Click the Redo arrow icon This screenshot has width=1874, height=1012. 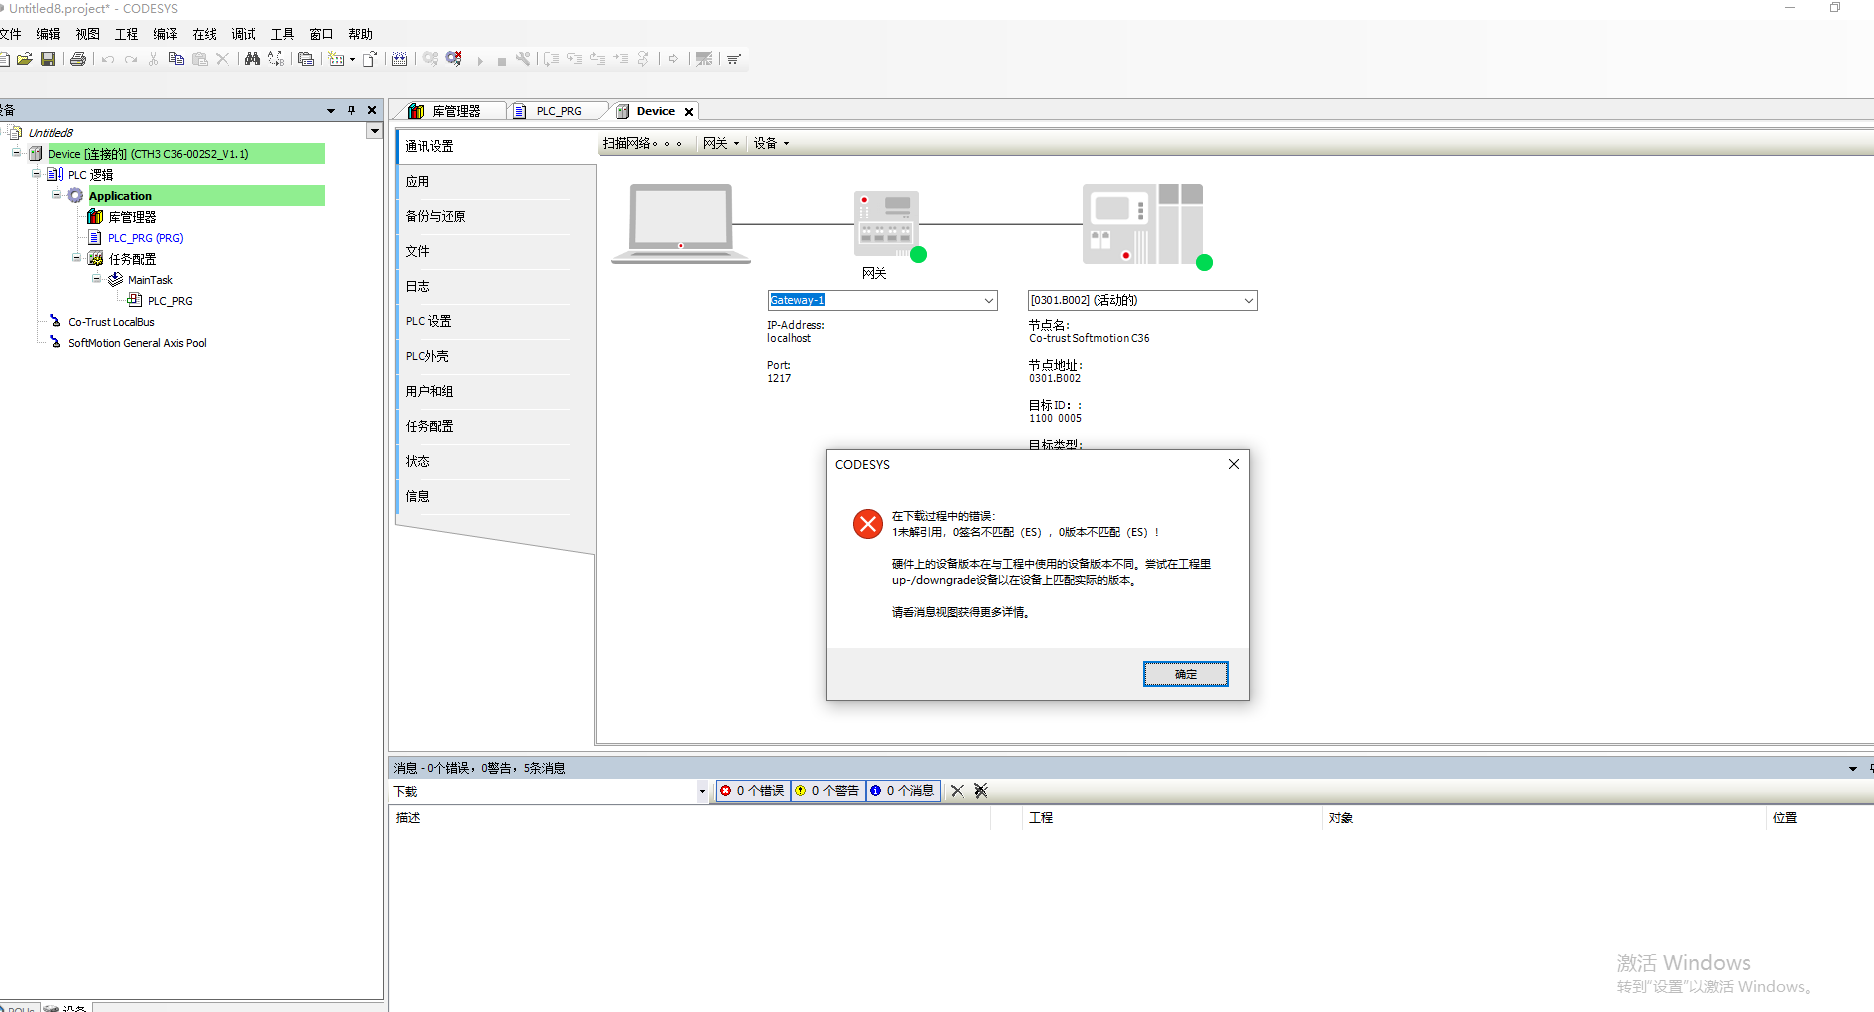coord(131,59)
